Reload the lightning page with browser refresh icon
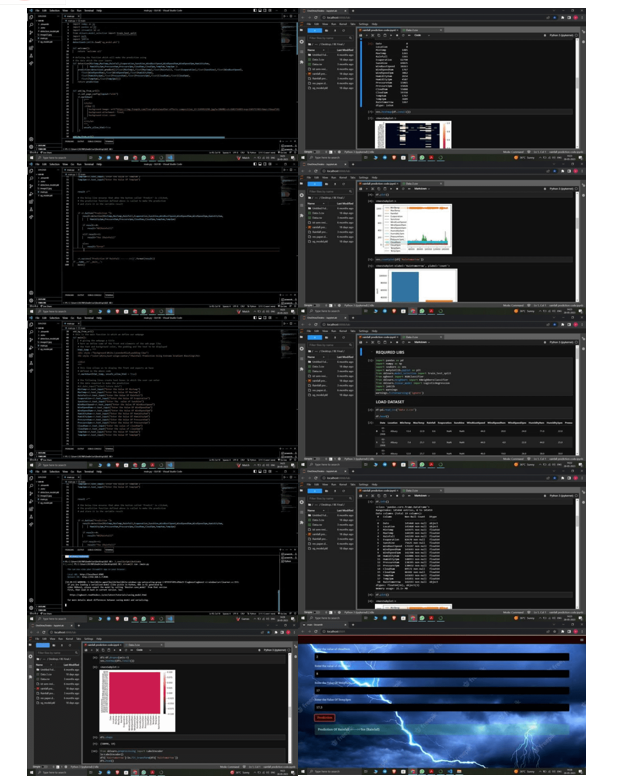Image resolution: width=620 pixels, height=779 pixels. tap(315, 631)
